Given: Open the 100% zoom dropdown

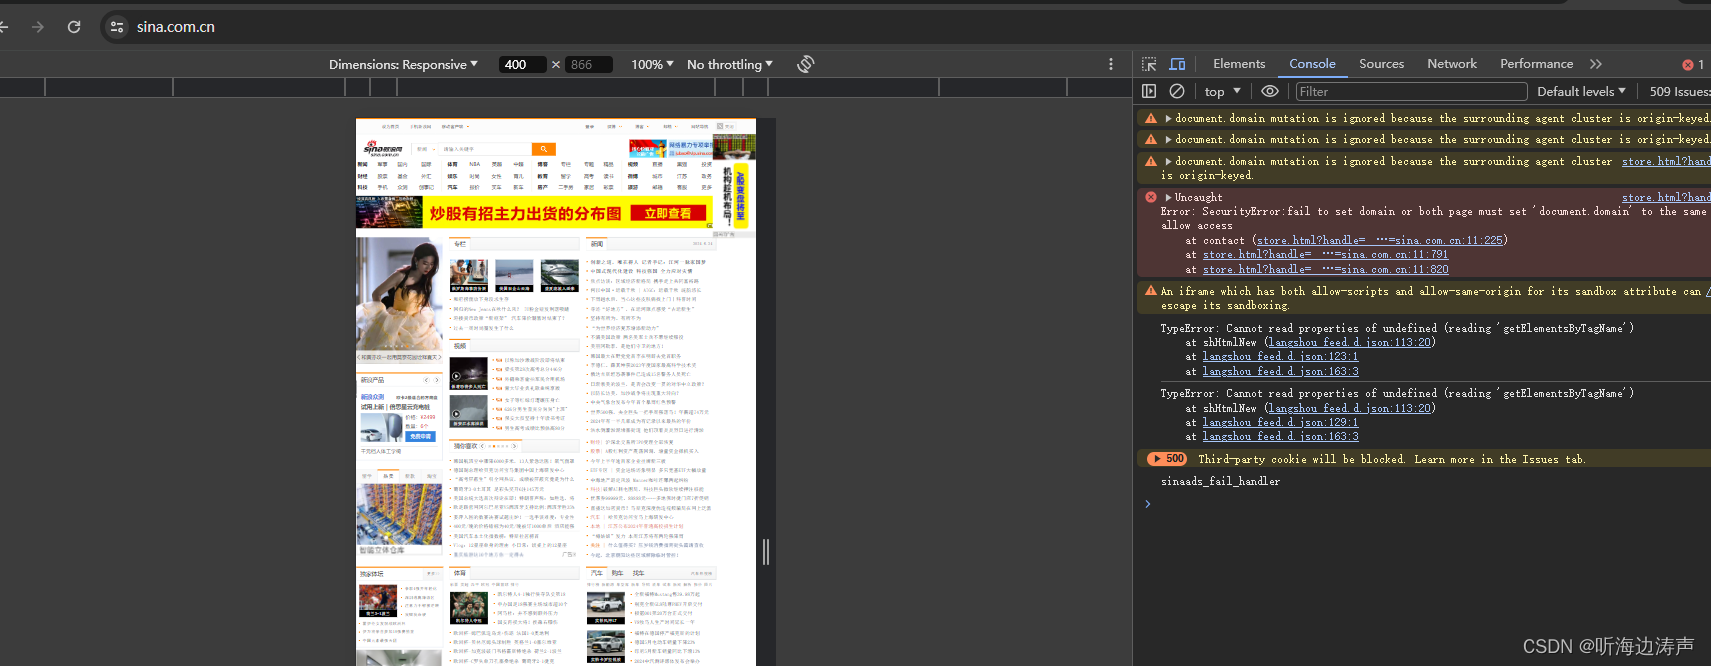Looking at the screenshot, I should [652, 64].
